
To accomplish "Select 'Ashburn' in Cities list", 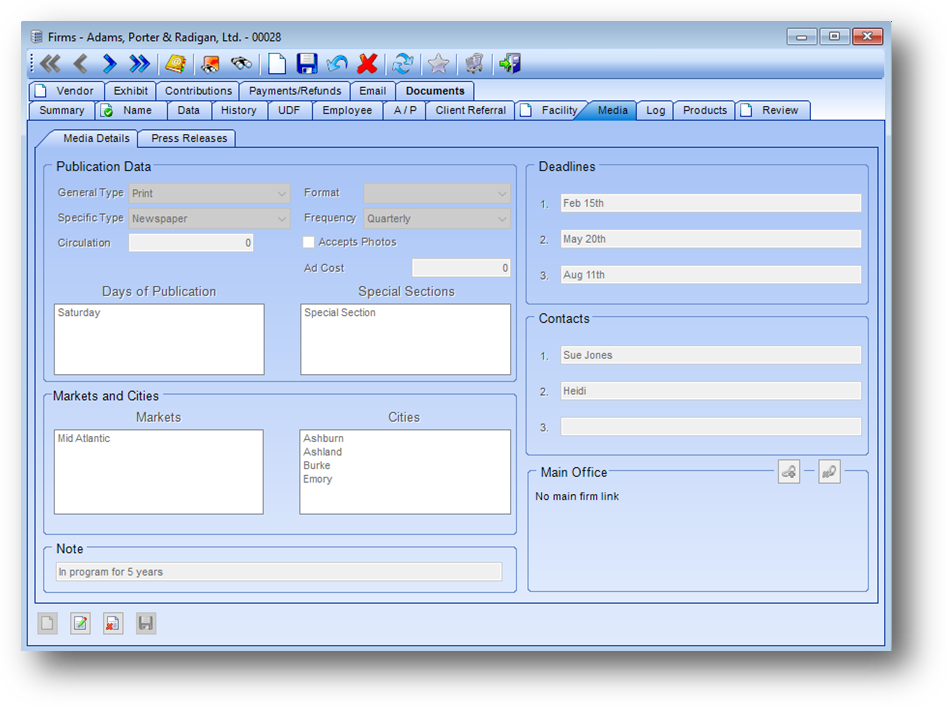I will (x=323, y=438).
